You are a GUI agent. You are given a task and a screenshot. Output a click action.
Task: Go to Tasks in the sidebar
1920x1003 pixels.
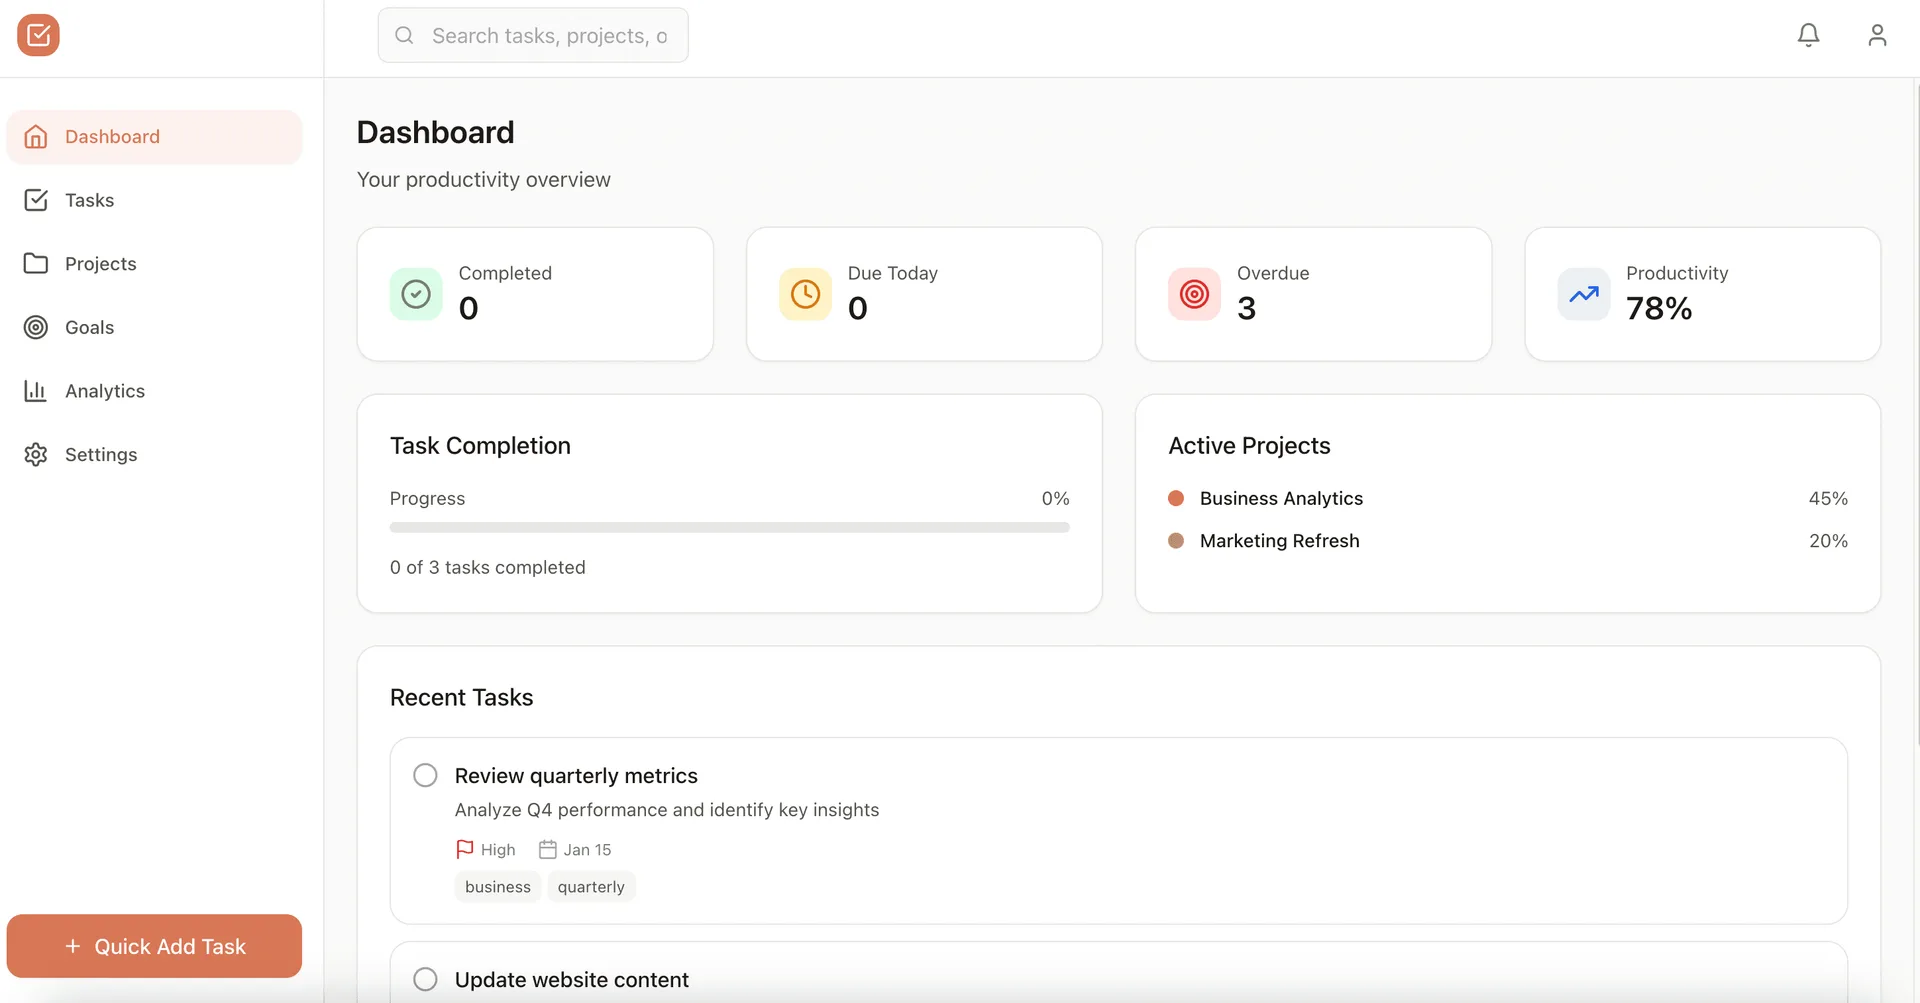[x=154, y=200]
